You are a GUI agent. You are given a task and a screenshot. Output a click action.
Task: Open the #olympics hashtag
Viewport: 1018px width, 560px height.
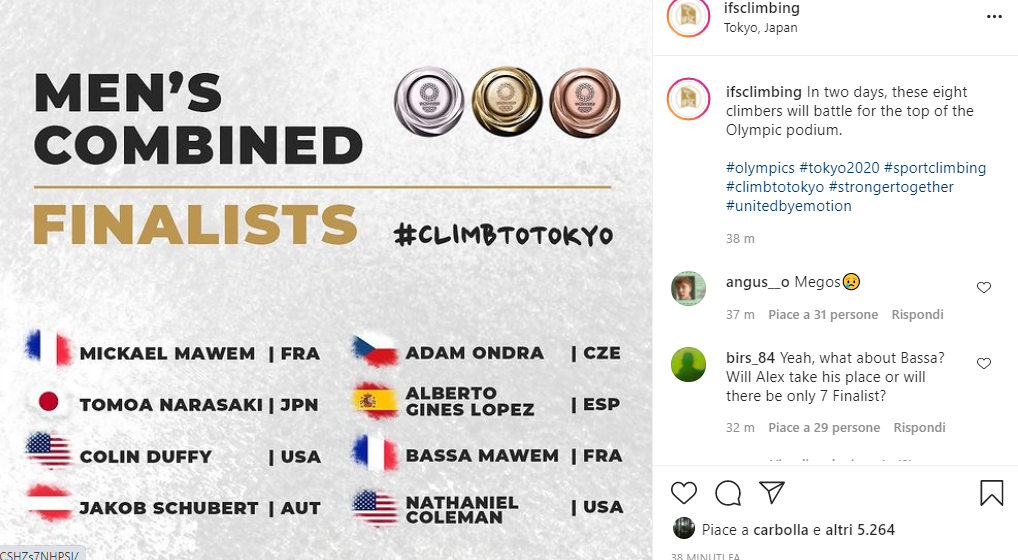point(760,168)
